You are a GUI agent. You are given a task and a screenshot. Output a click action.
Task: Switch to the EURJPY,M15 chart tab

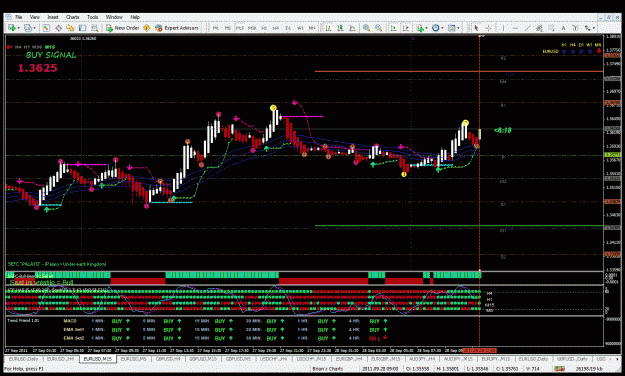click(496, 359)
